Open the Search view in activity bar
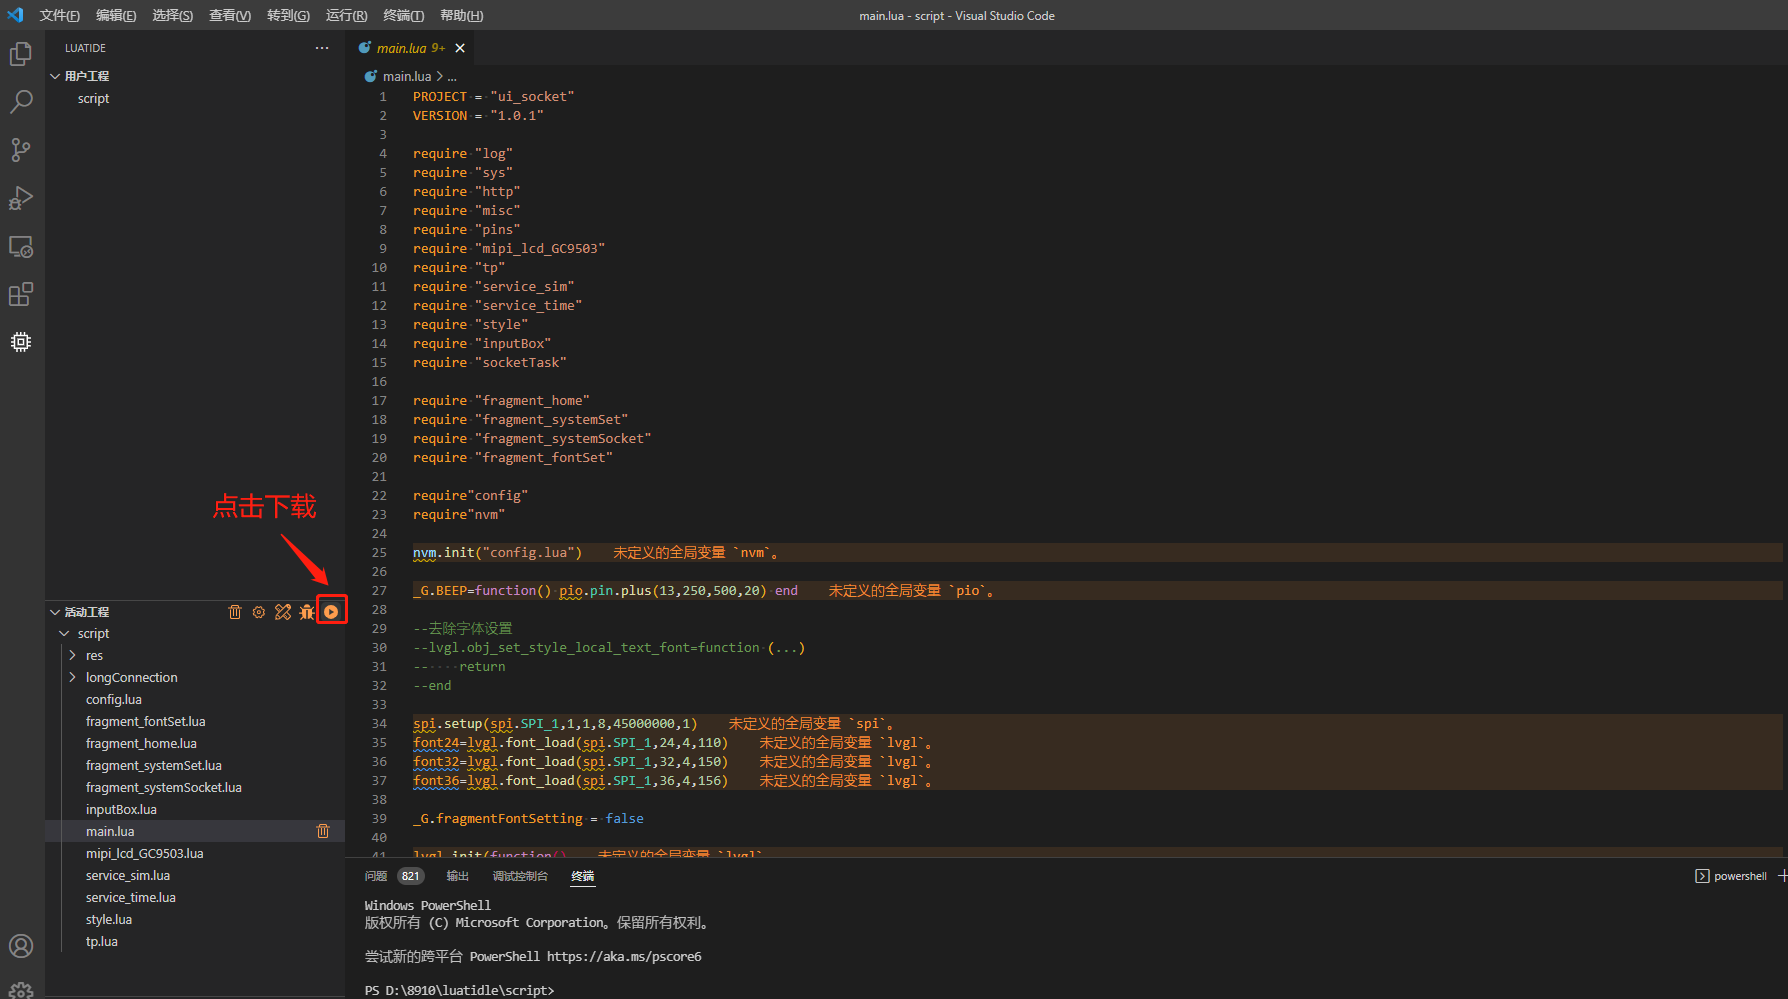Viewport: 1788px width, 999px height. pos(21,101)
